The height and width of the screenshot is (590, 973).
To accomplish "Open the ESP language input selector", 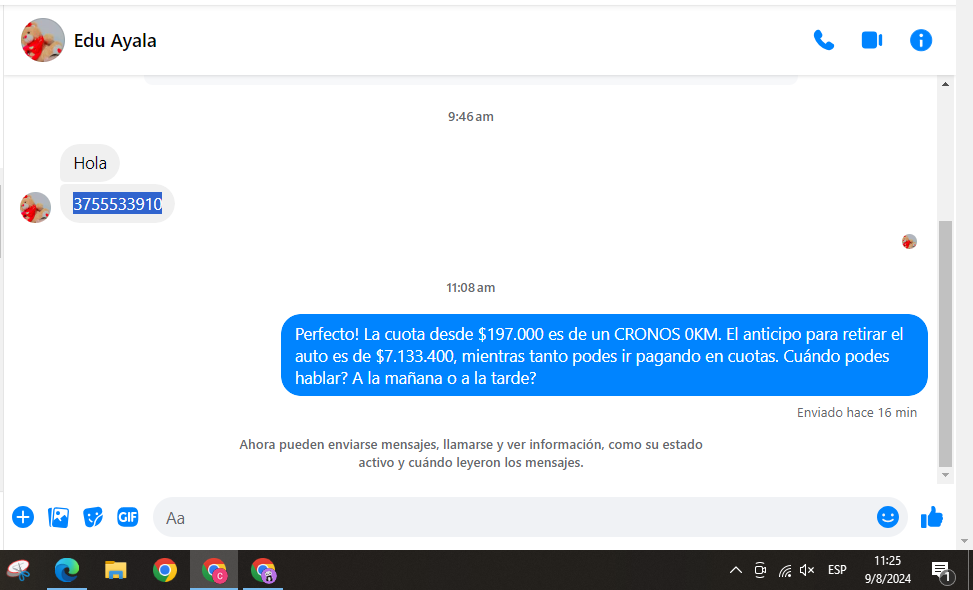I will [837, 570].
